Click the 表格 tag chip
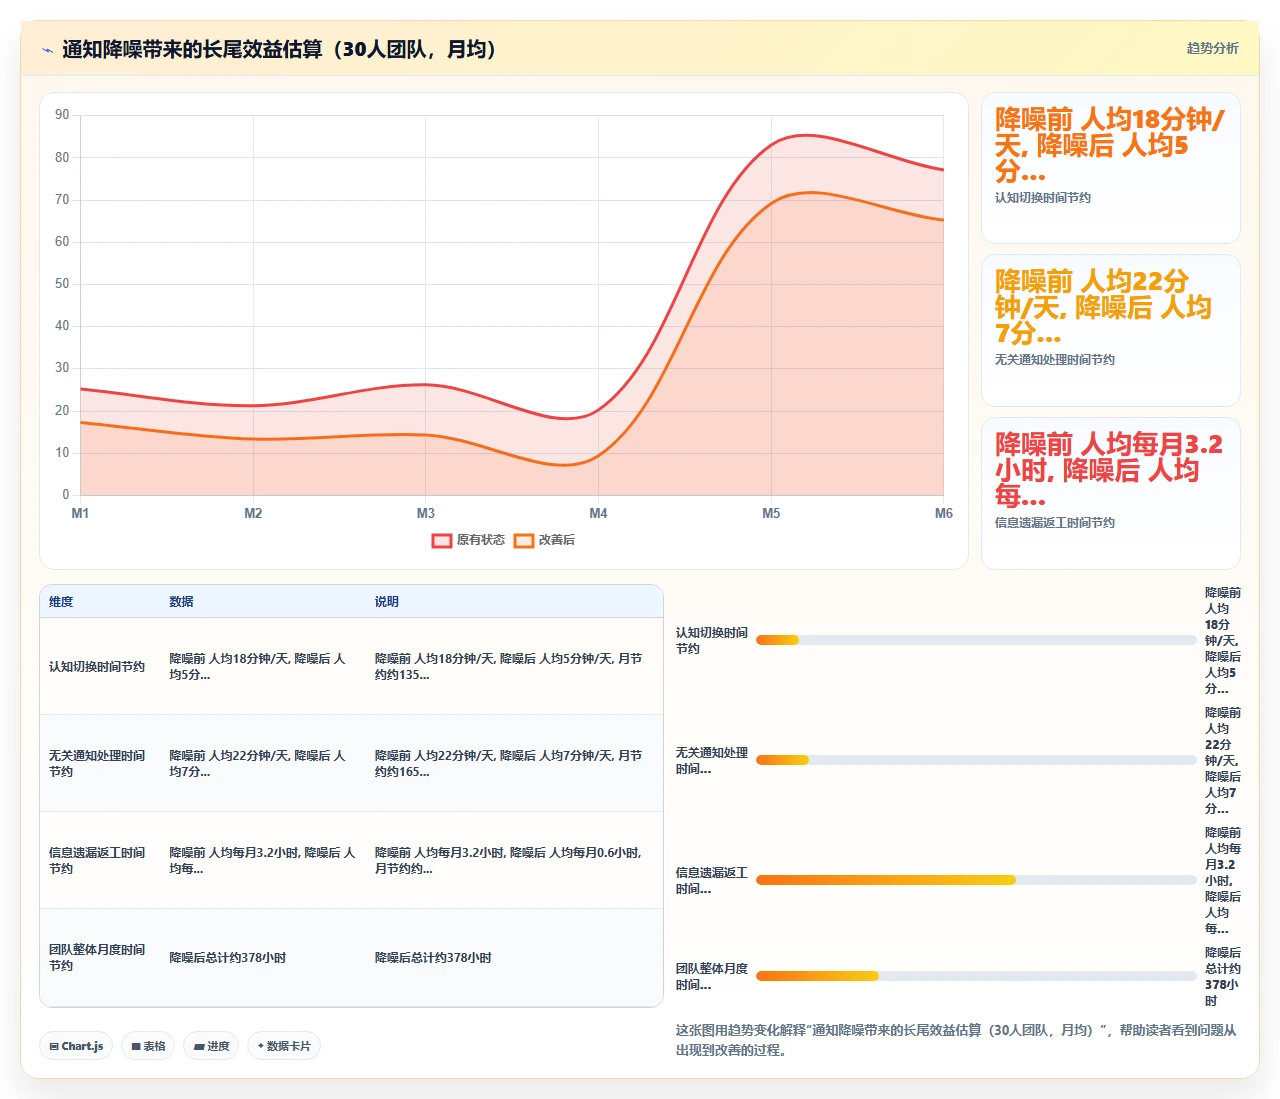The height and width of the screenshot is (1099, 1280). 149,1046
